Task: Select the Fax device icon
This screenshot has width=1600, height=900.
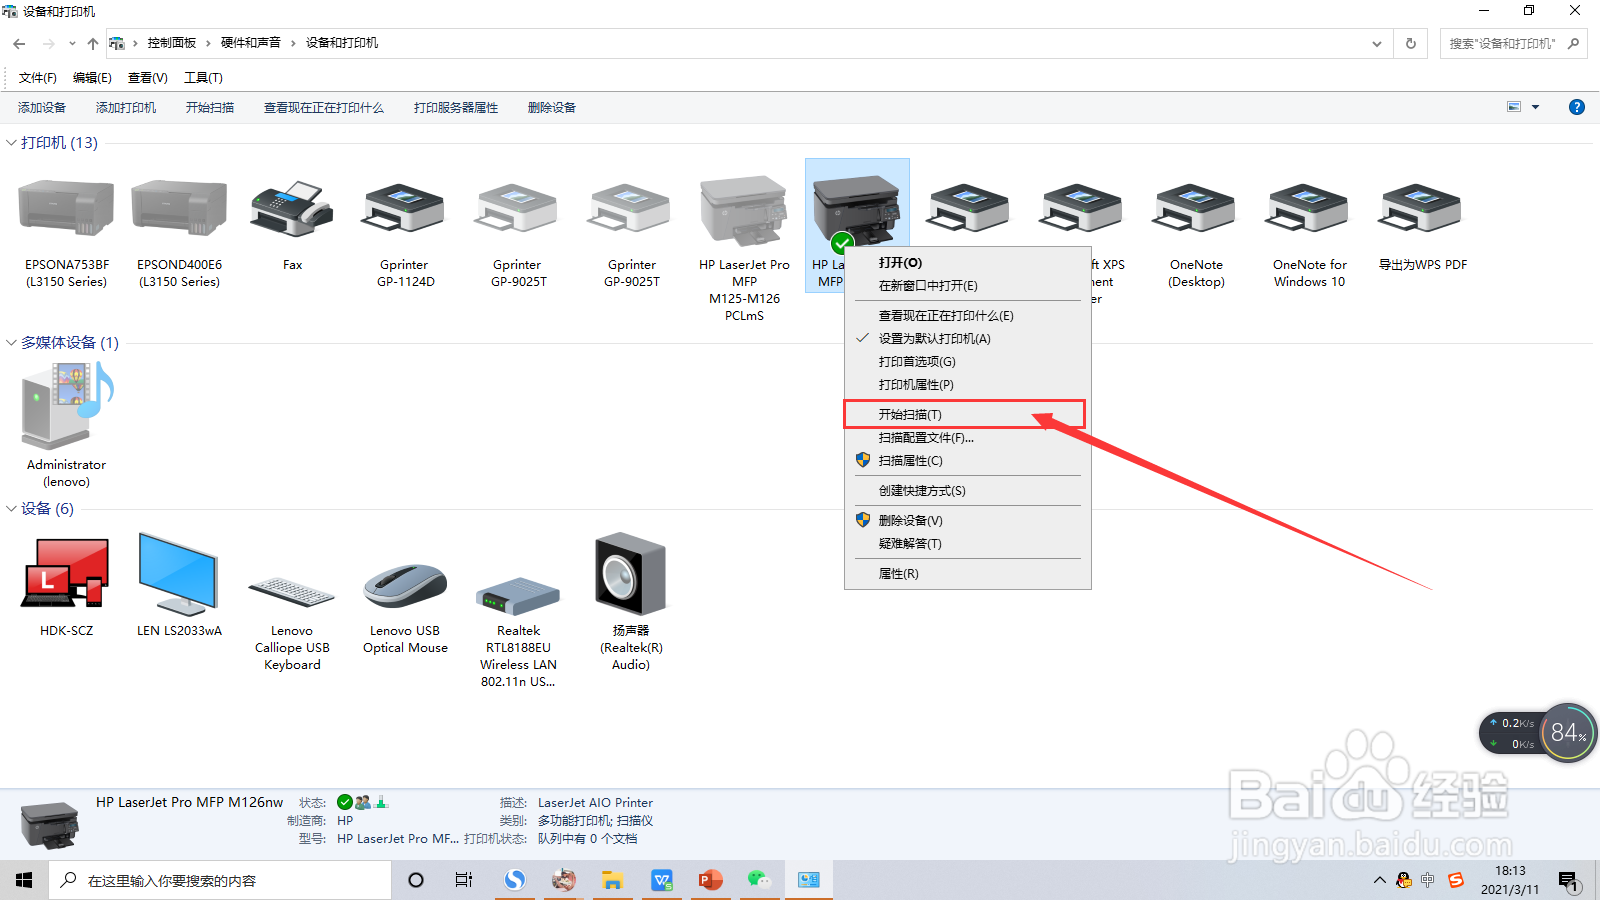Action: (292, 209)
